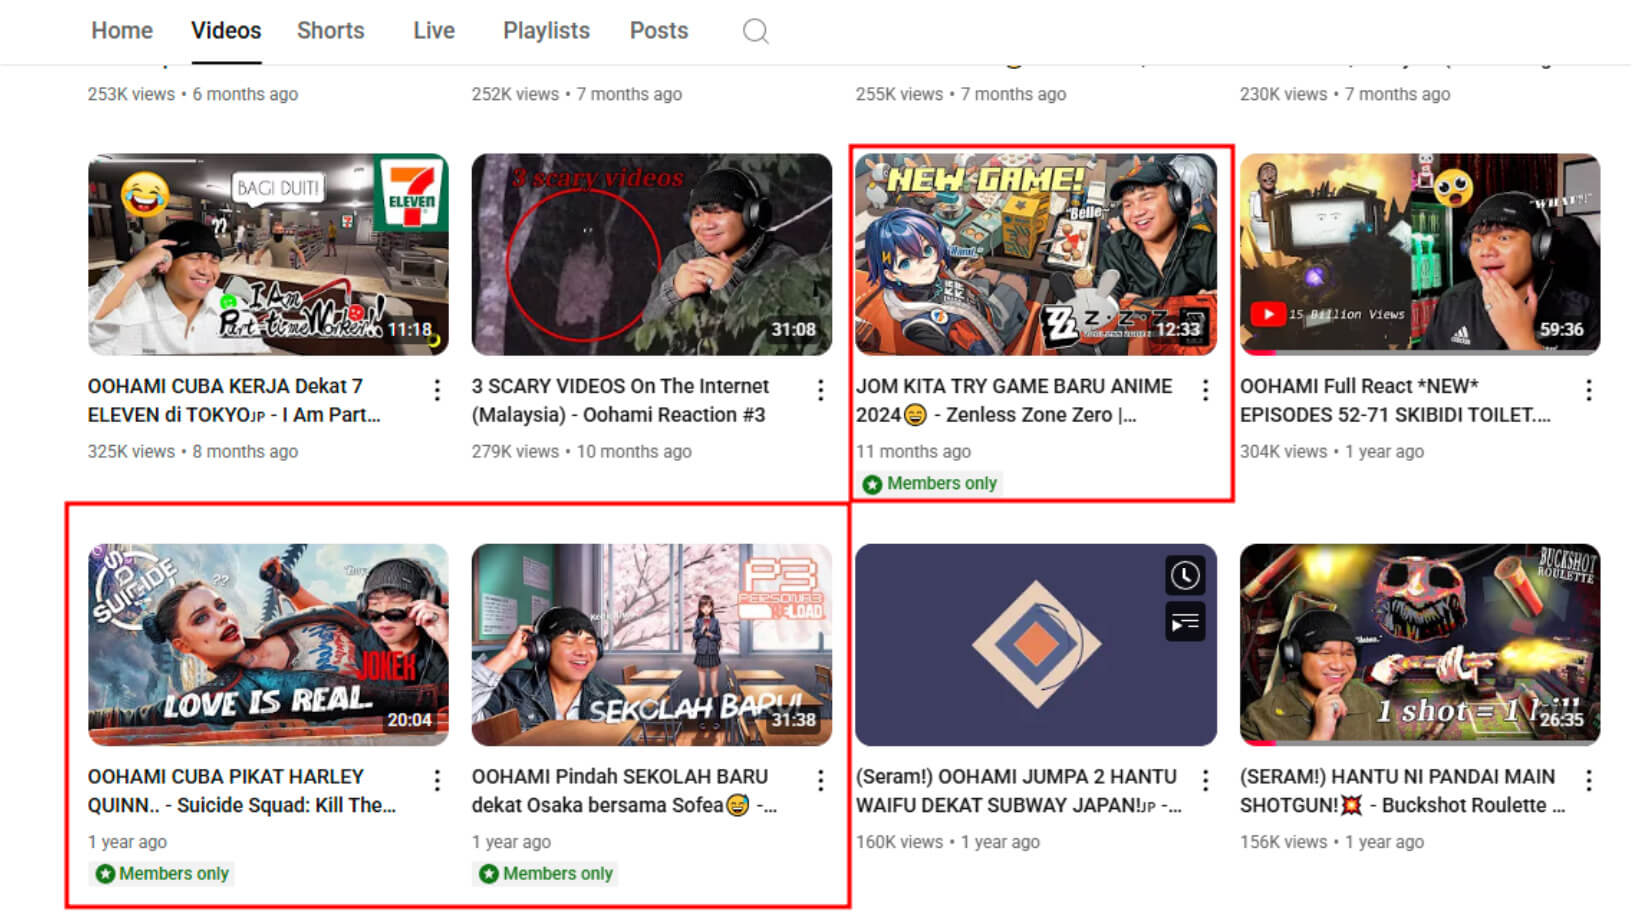Open title OOHAMI Full React NEW EPISODES
1640x924 pixels.
(x=1395, y=400)
